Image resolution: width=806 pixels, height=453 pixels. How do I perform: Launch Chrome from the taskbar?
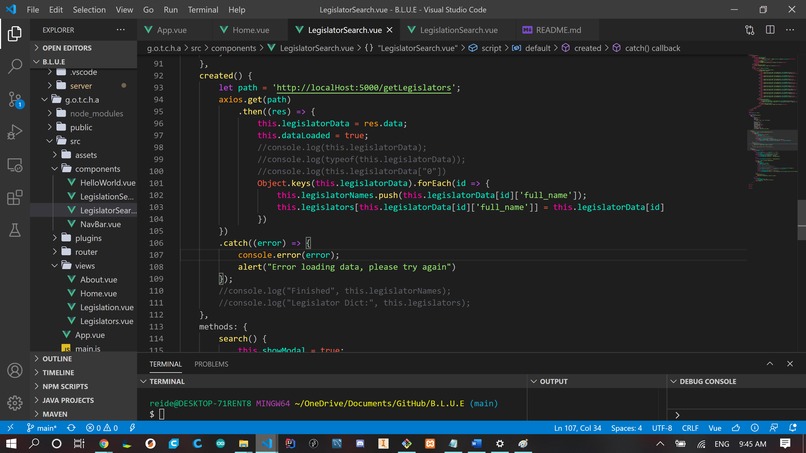click(104, 443)
